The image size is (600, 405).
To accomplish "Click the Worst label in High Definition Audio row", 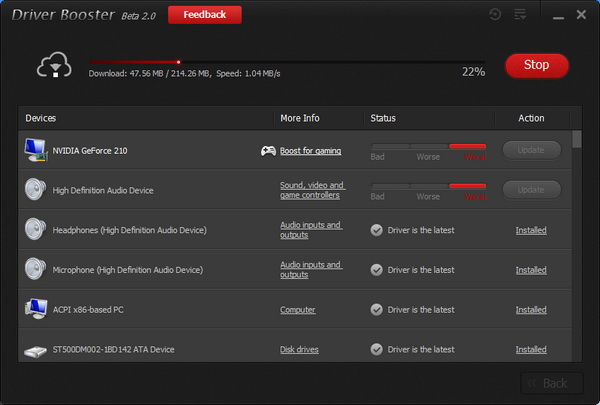I will click(x=476, y=197).
